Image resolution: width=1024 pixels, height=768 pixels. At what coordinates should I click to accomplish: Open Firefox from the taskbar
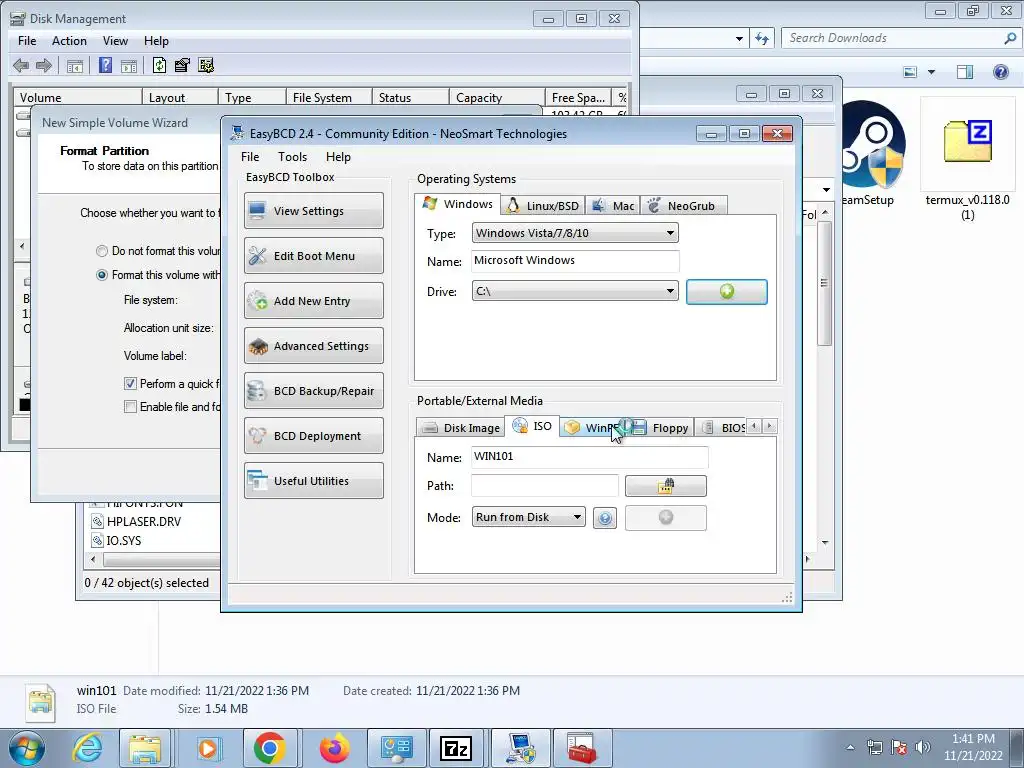[x=334, y=748]
